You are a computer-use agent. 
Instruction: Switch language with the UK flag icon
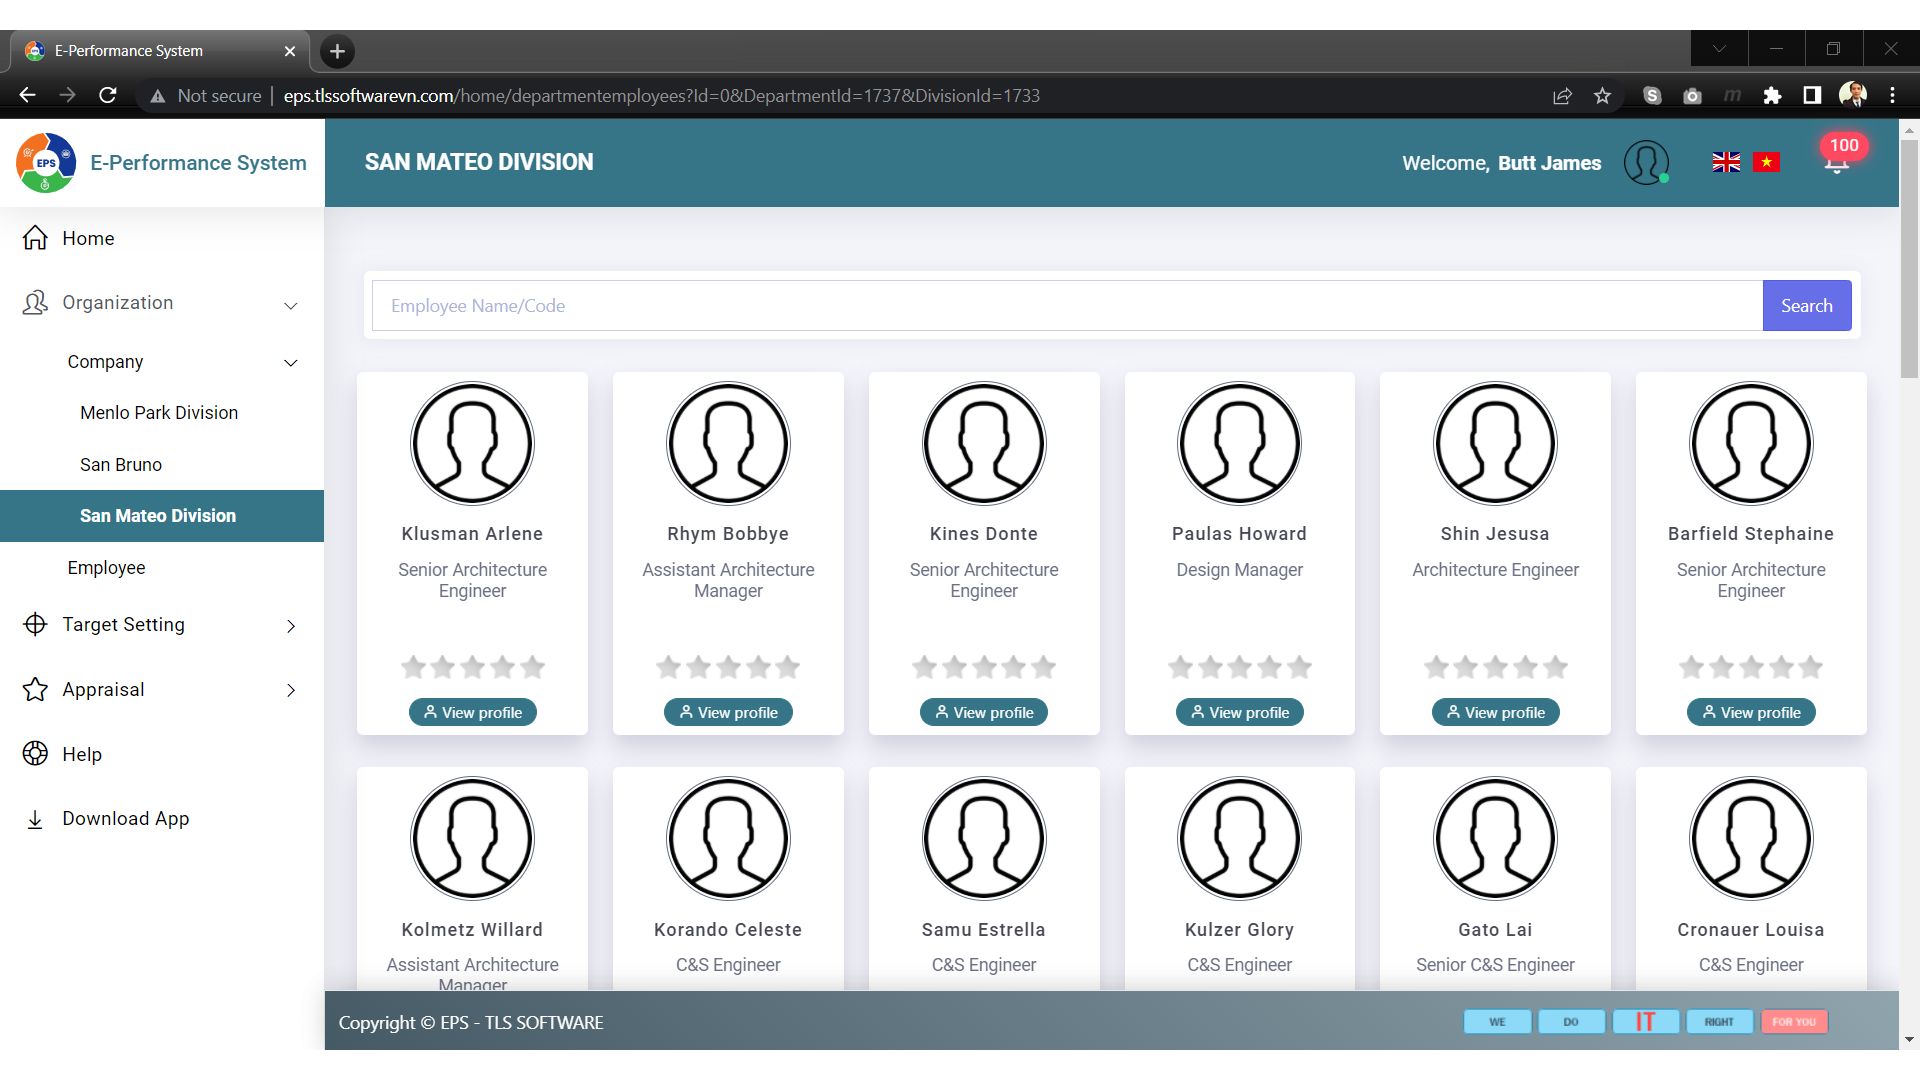click(x=1726, y=162)
